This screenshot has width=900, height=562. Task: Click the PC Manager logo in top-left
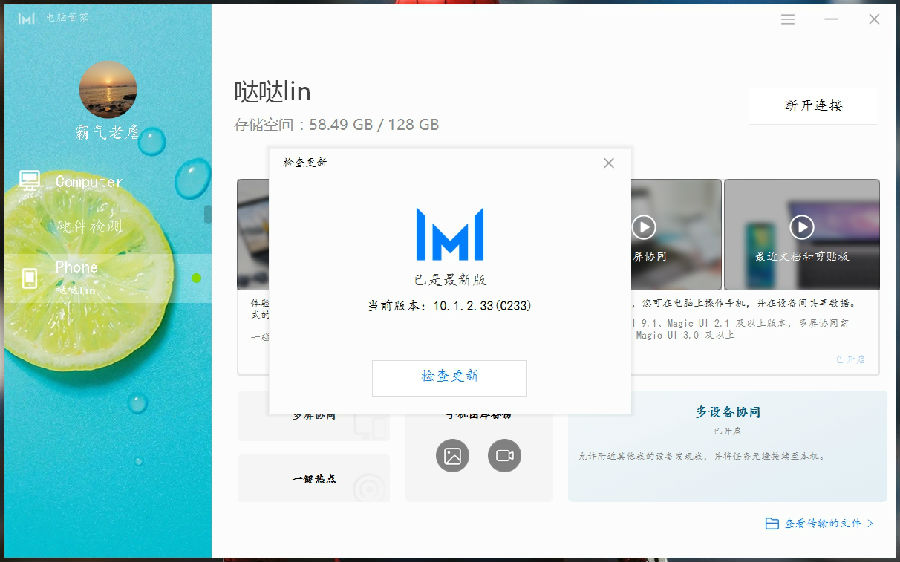pyautogui.click(x=27, y=19)
